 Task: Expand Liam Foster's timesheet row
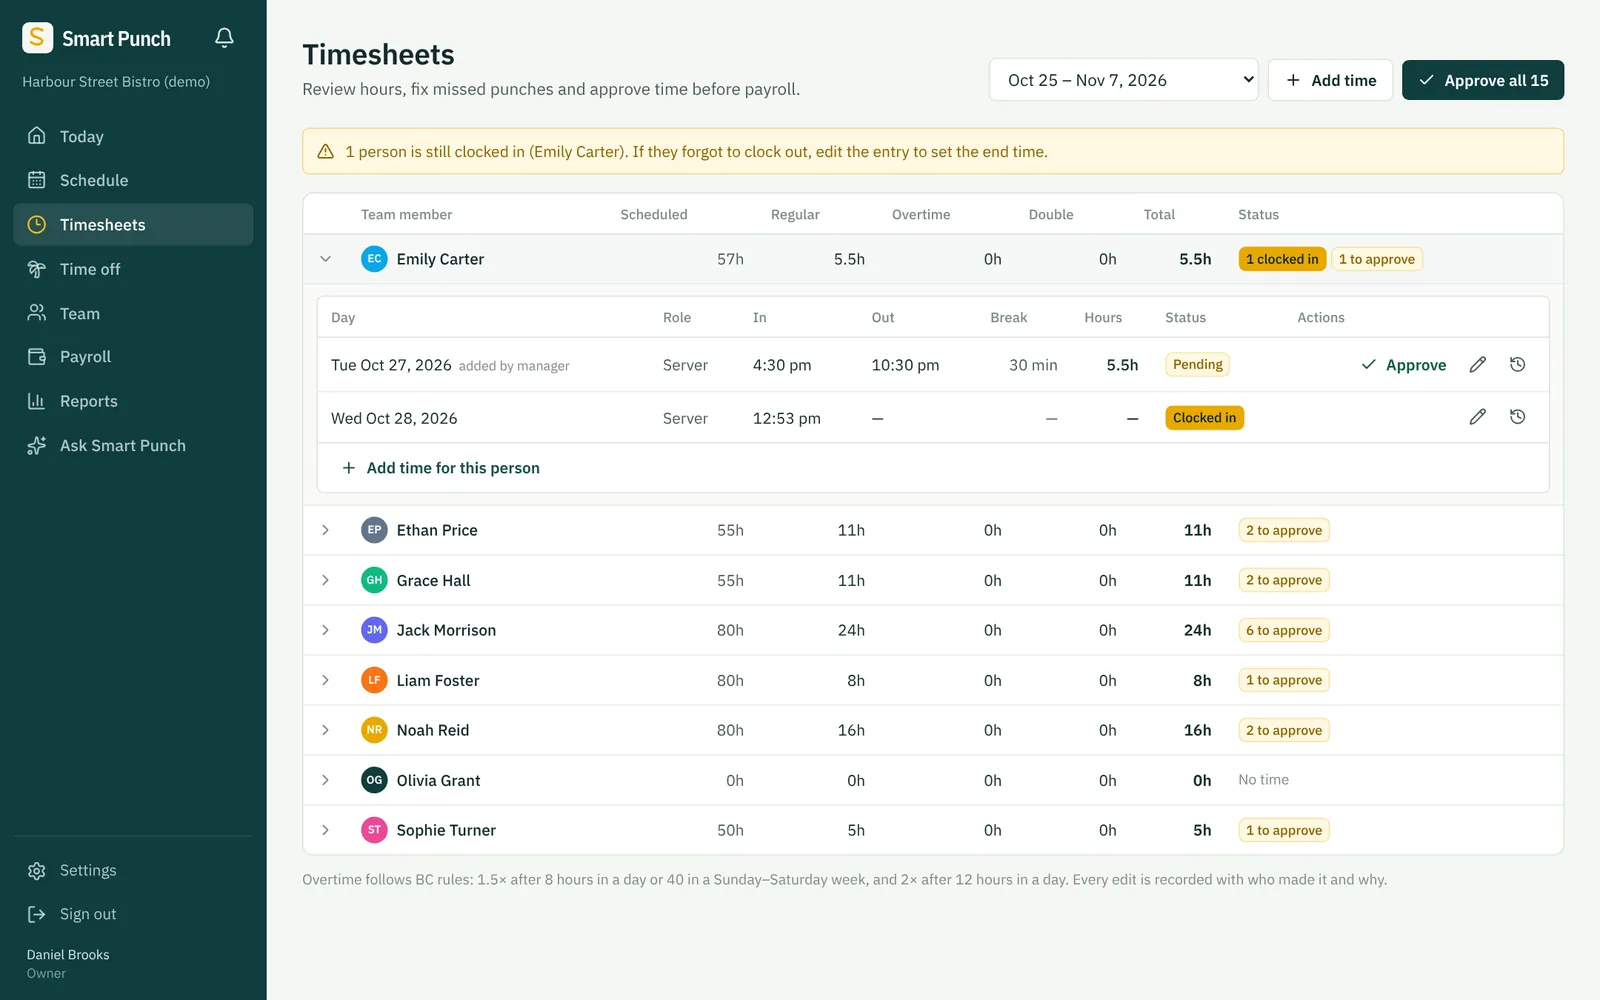coord(325,680)
